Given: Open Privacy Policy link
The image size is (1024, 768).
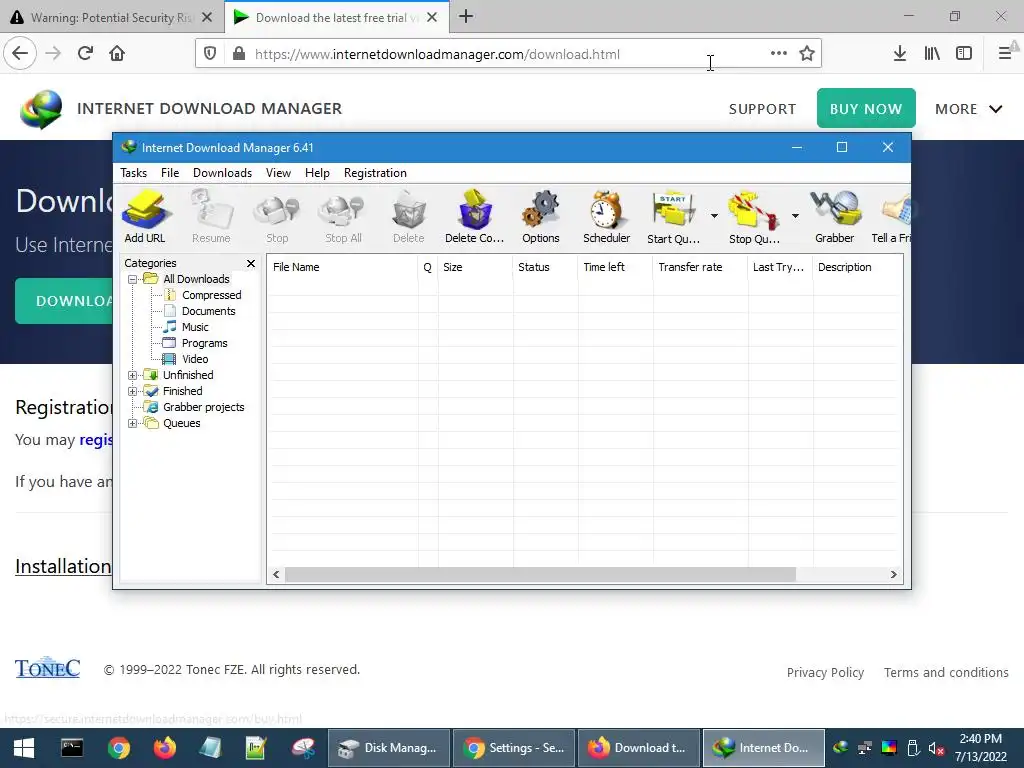Looking at the screenshot, I should (825, 673).
